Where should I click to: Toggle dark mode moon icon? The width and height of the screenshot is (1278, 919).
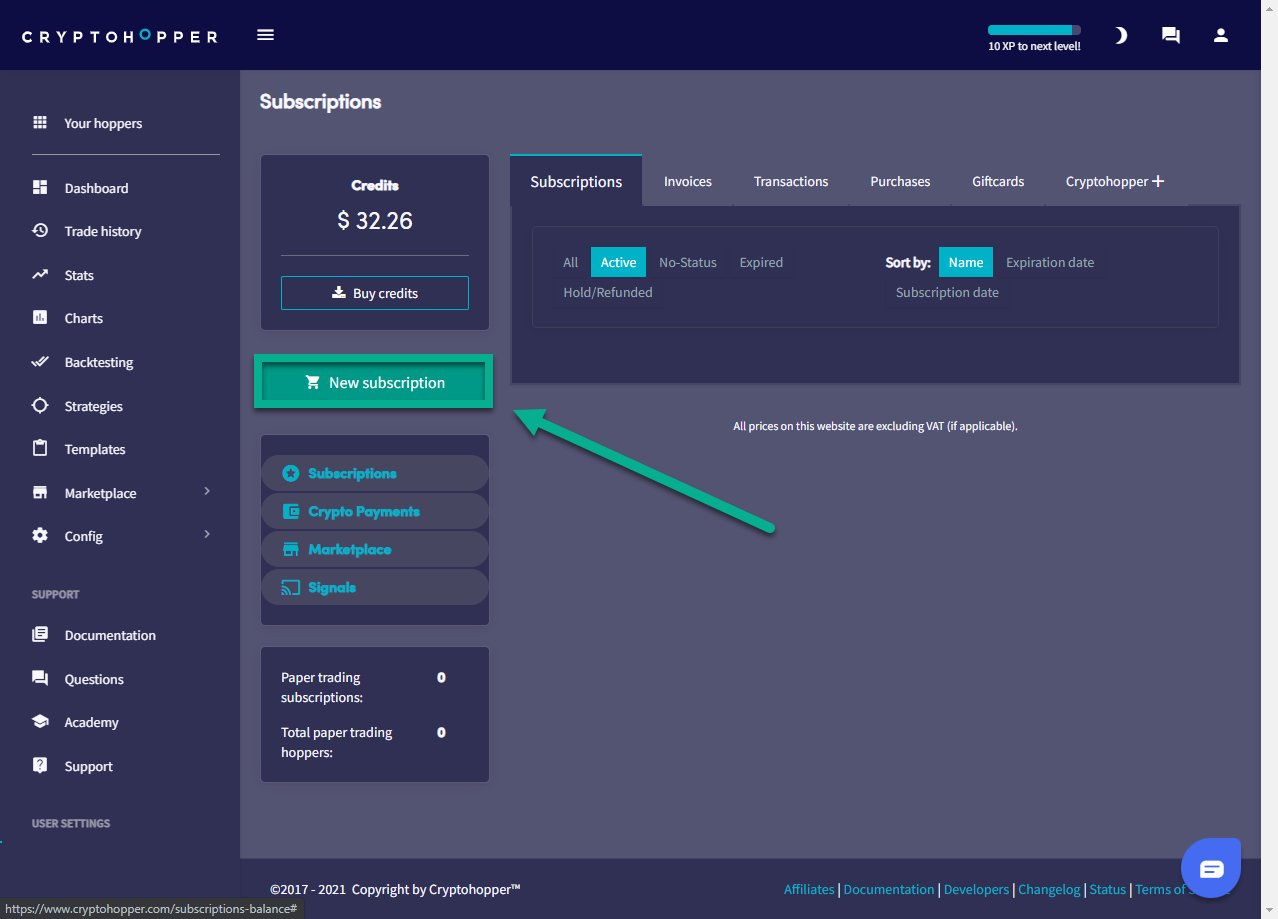pyautogui.click(x=1121, y=35)
